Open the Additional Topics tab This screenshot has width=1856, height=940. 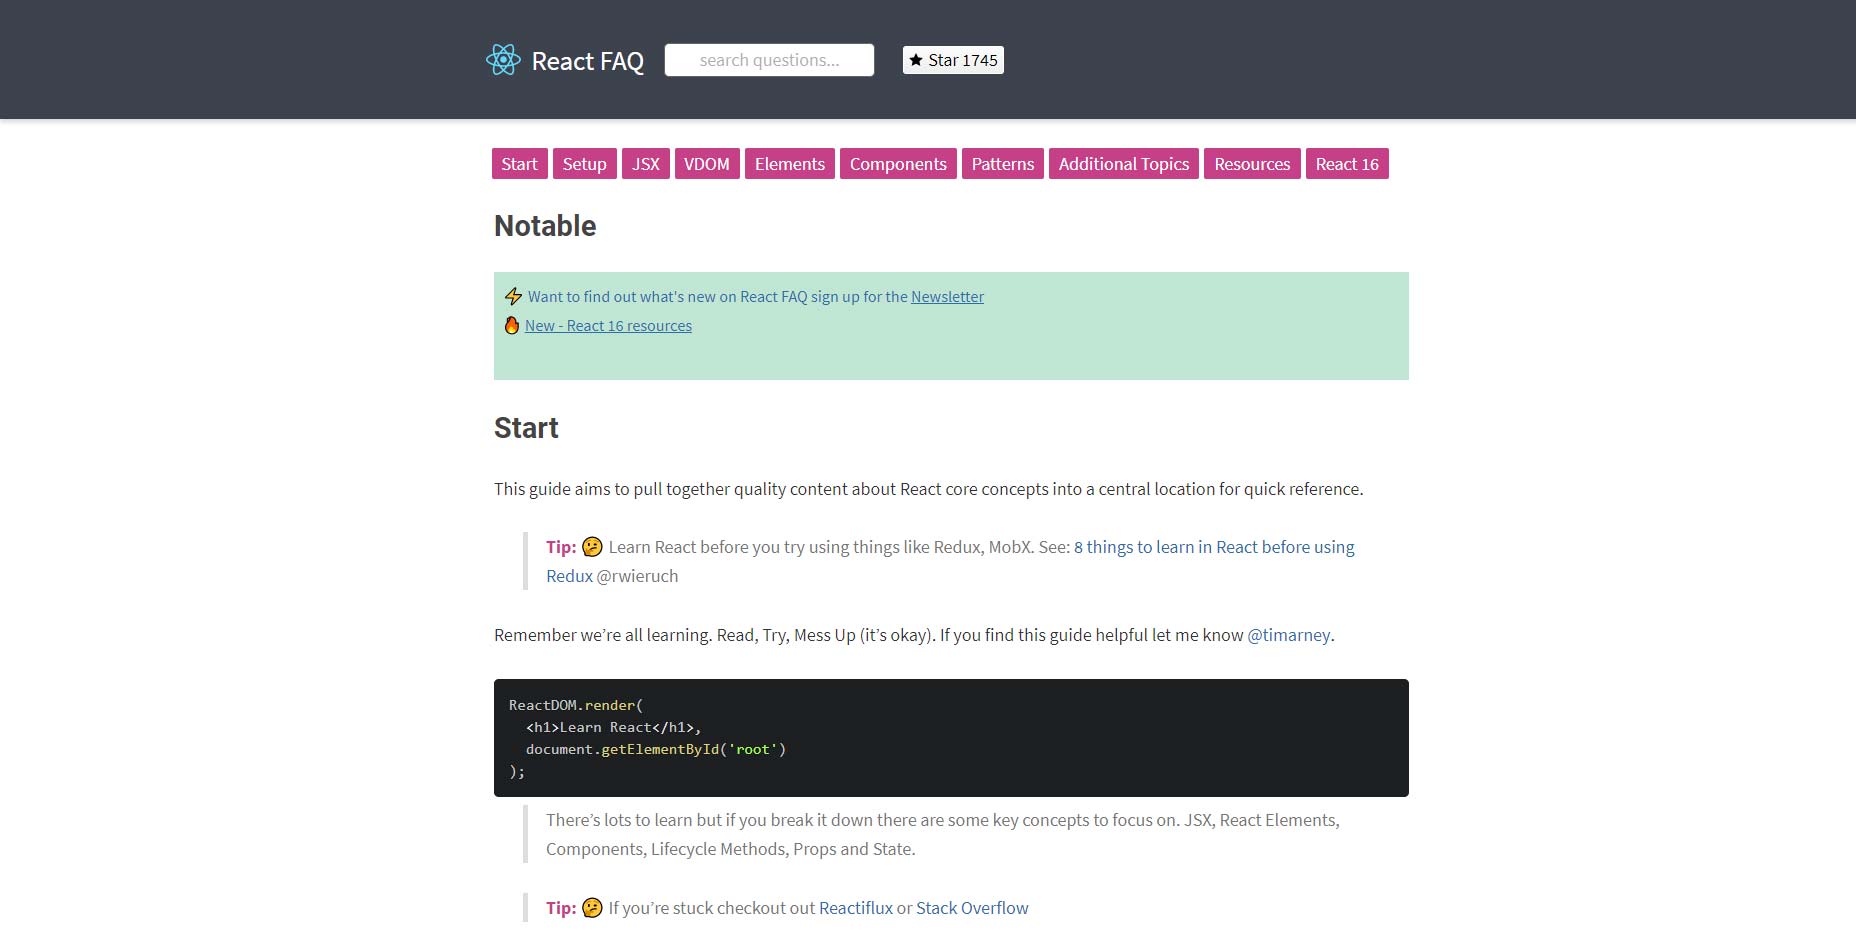click(x=1124, y=164)
